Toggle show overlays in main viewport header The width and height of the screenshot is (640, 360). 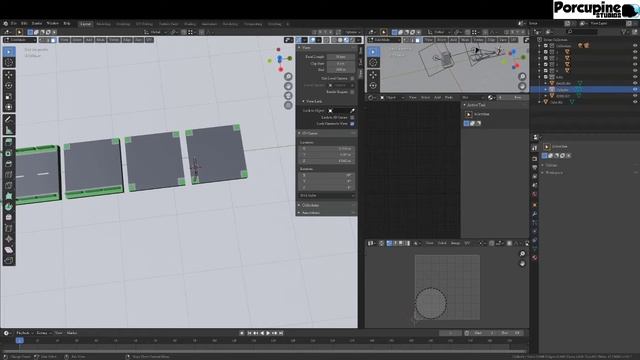[x=313, y=40]
